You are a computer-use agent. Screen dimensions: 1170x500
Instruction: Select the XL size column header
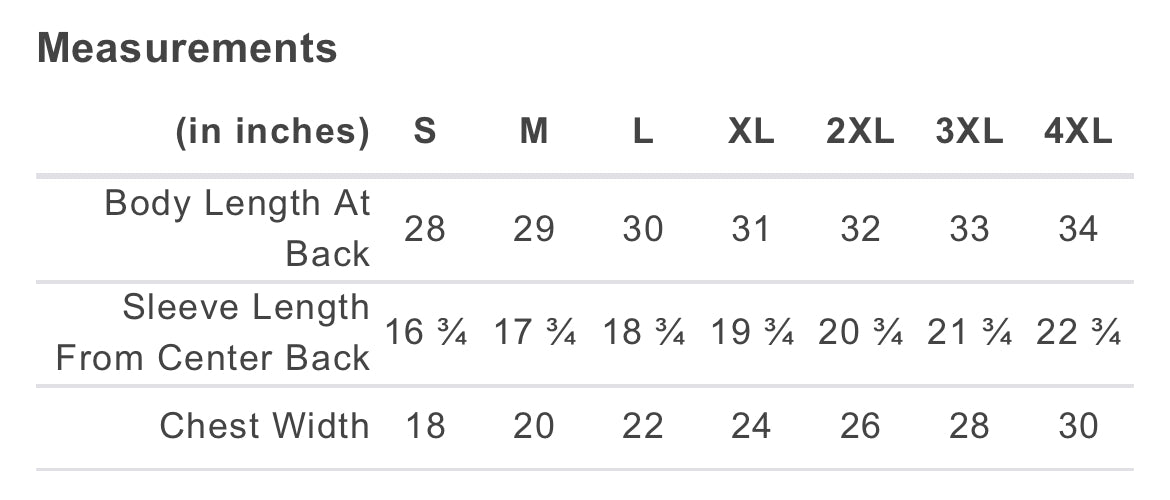click(751, 132)
